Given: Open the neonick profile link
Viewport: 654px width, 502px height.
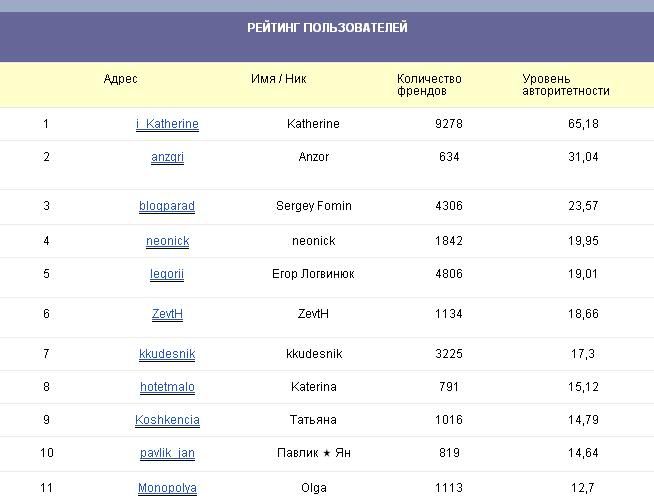Looking at the screenshot, I should click(x=168, y=241).
